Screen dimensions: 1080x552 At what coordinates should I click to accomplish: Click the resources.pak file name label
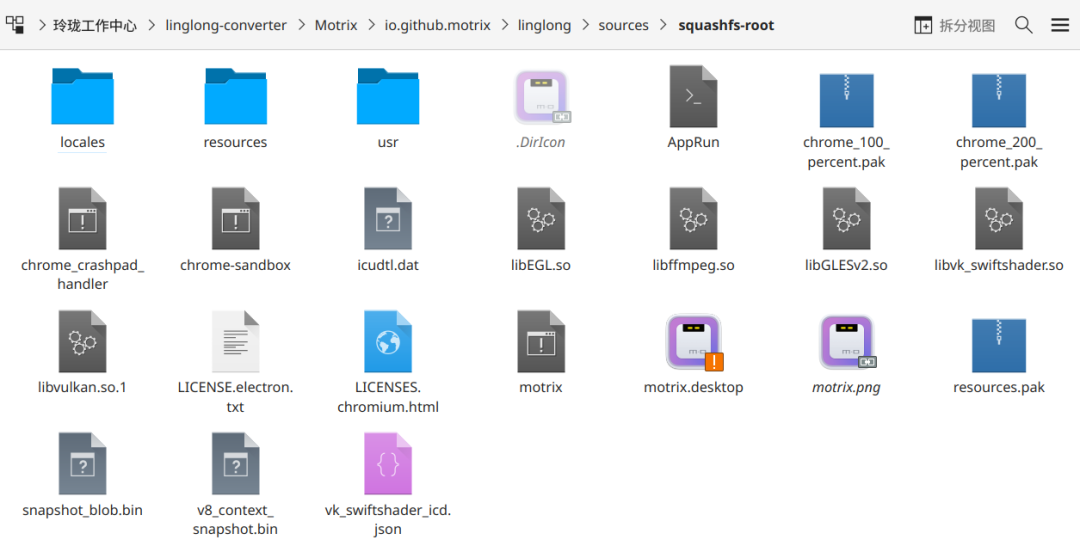pyautogui.click(x=999, y=387)
